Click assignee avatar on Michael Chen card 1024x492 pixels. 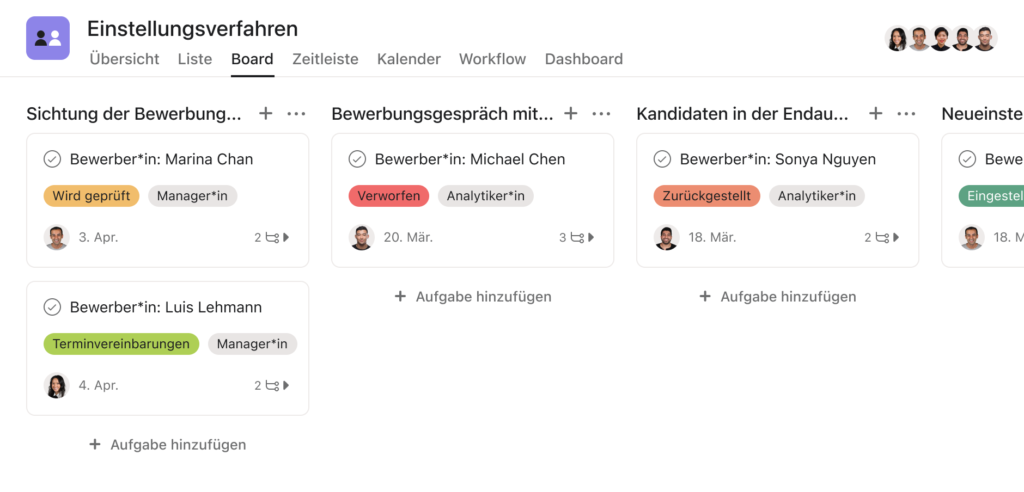point(361,238)
